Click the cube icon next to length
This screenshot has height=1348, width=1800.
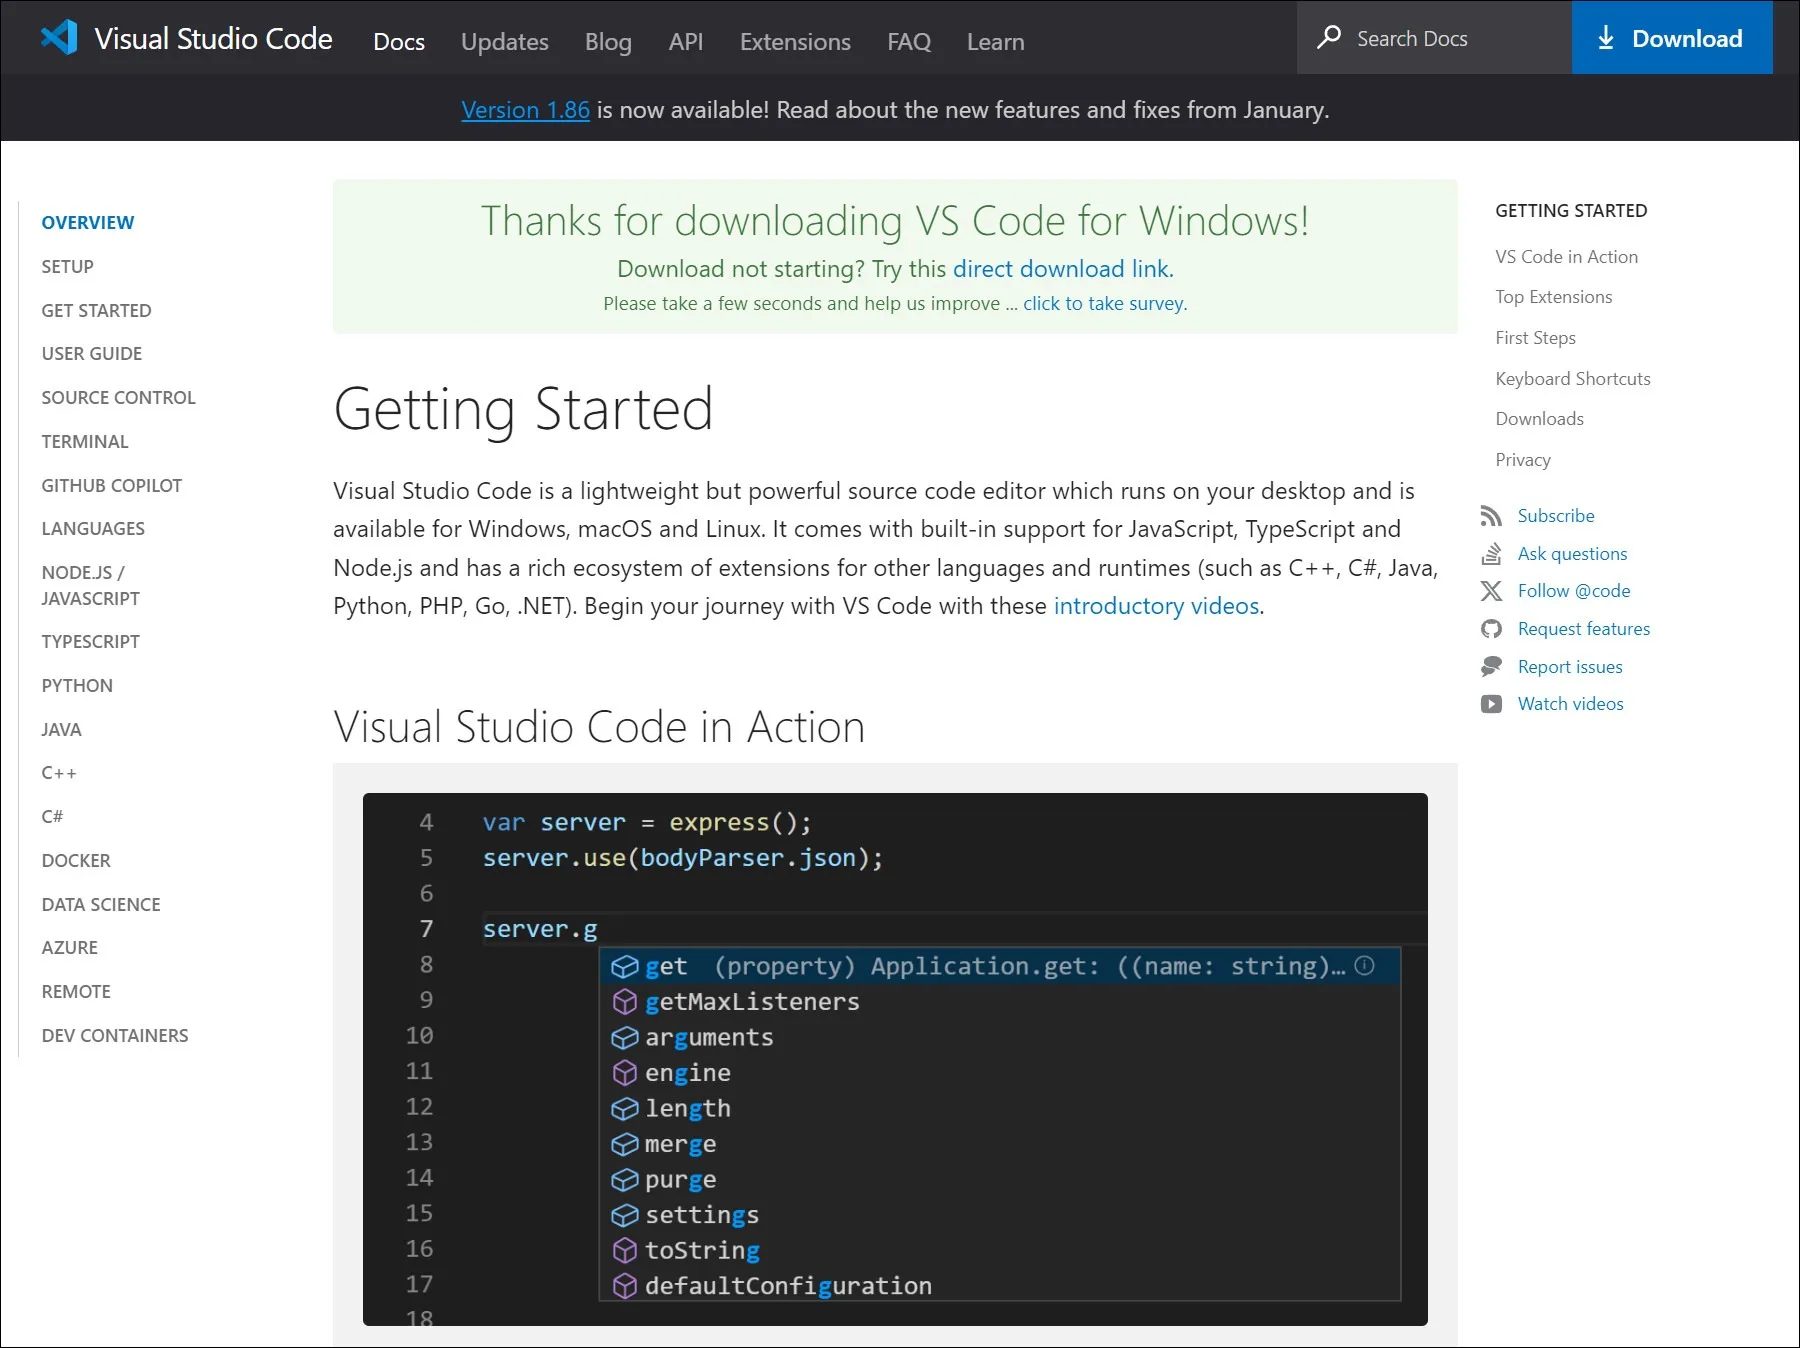click(625, 1108)
